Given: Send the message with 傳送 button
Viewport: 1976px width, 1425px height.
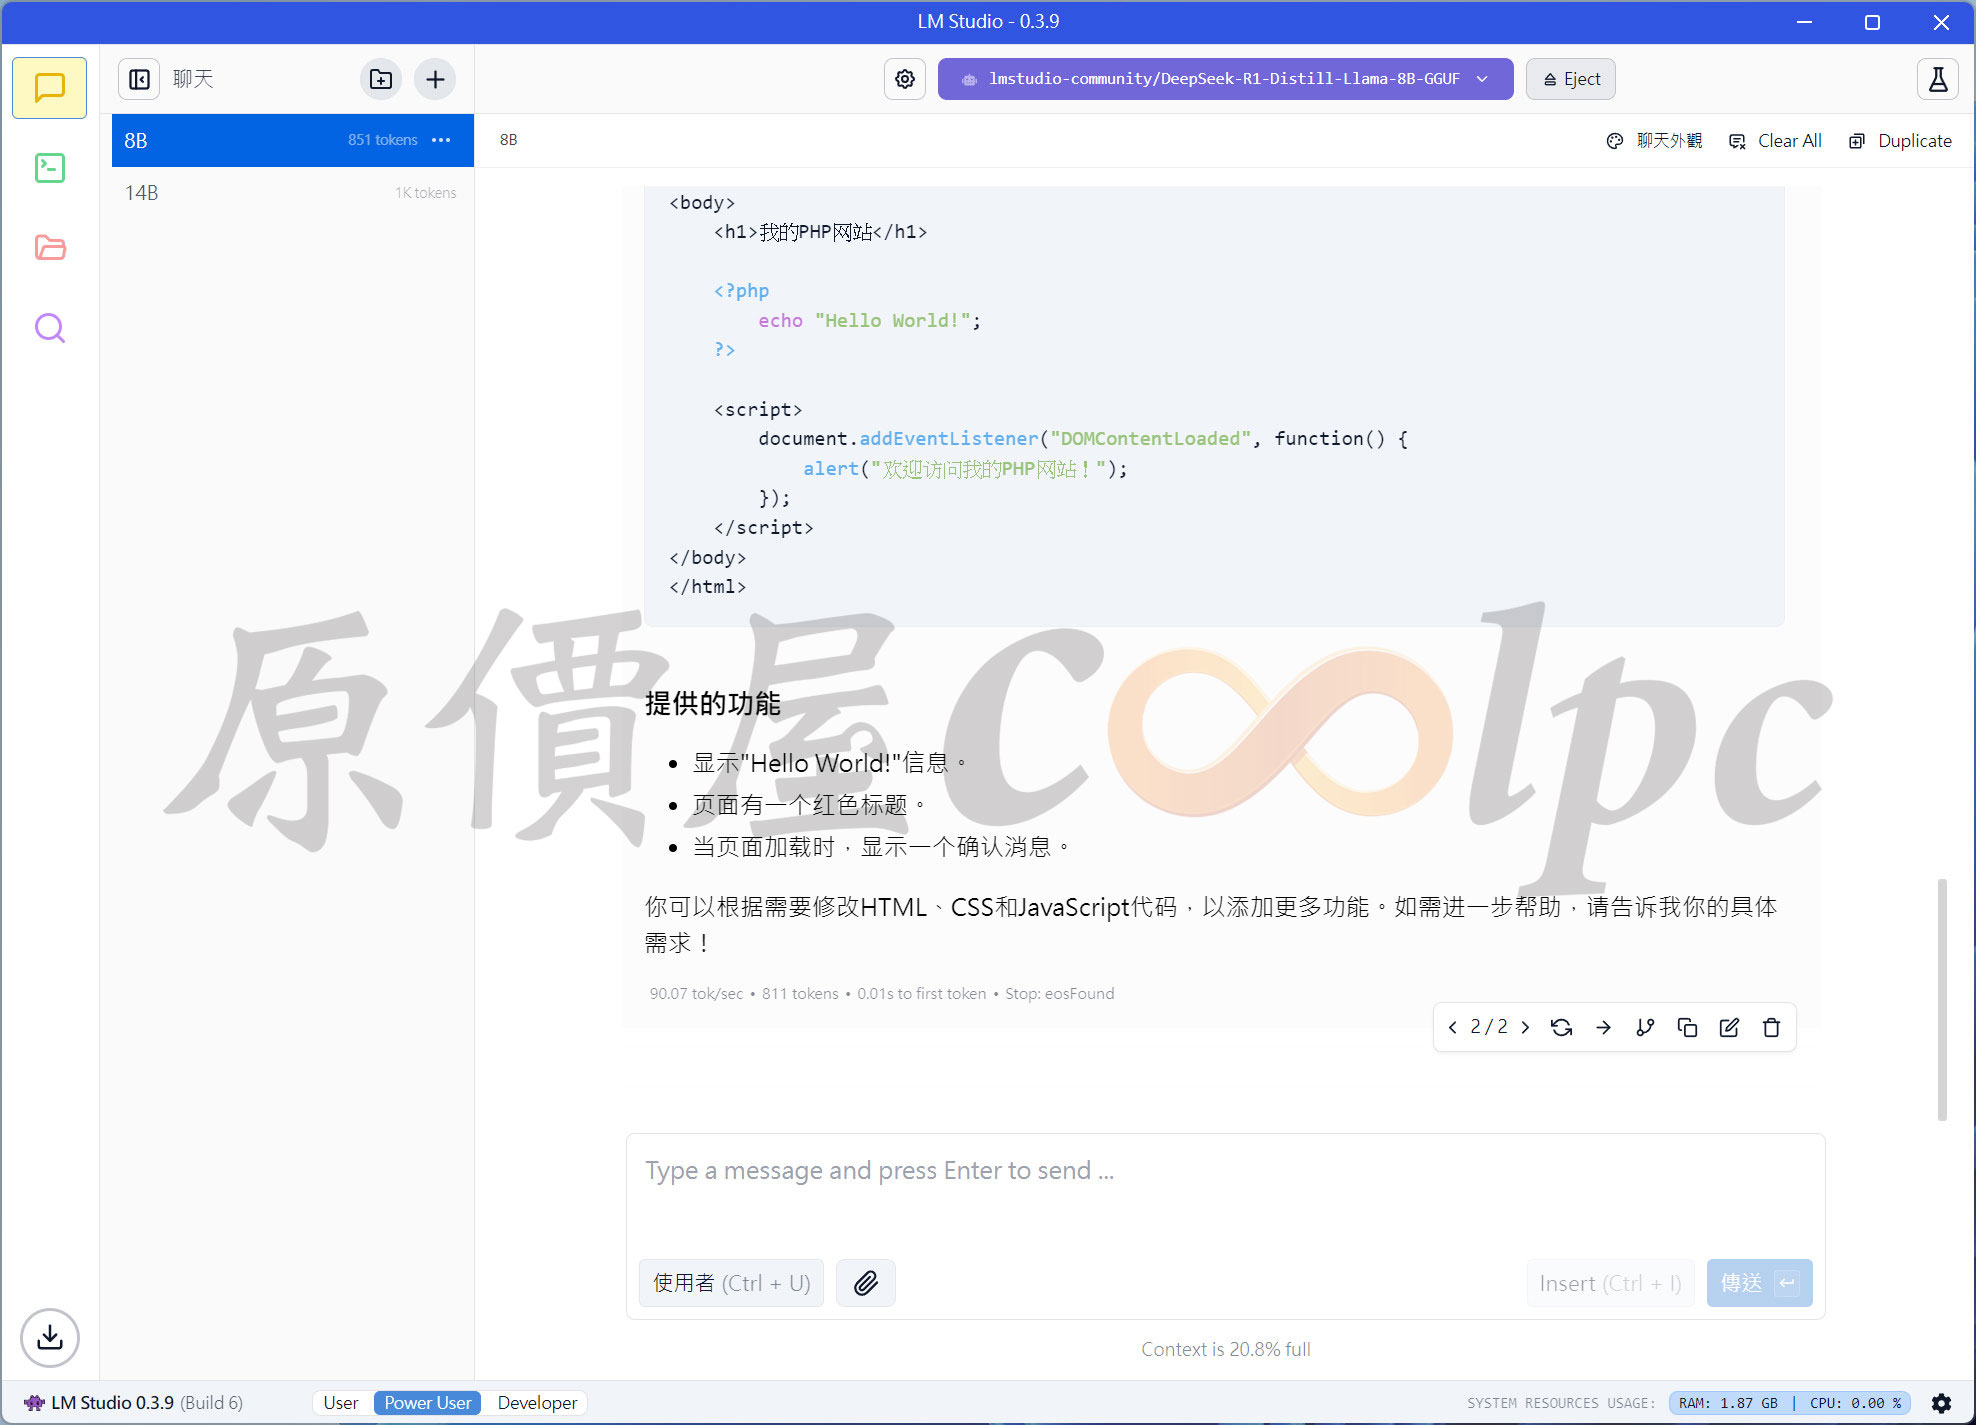Looking at the screenshot, I should [1759, 1283].
